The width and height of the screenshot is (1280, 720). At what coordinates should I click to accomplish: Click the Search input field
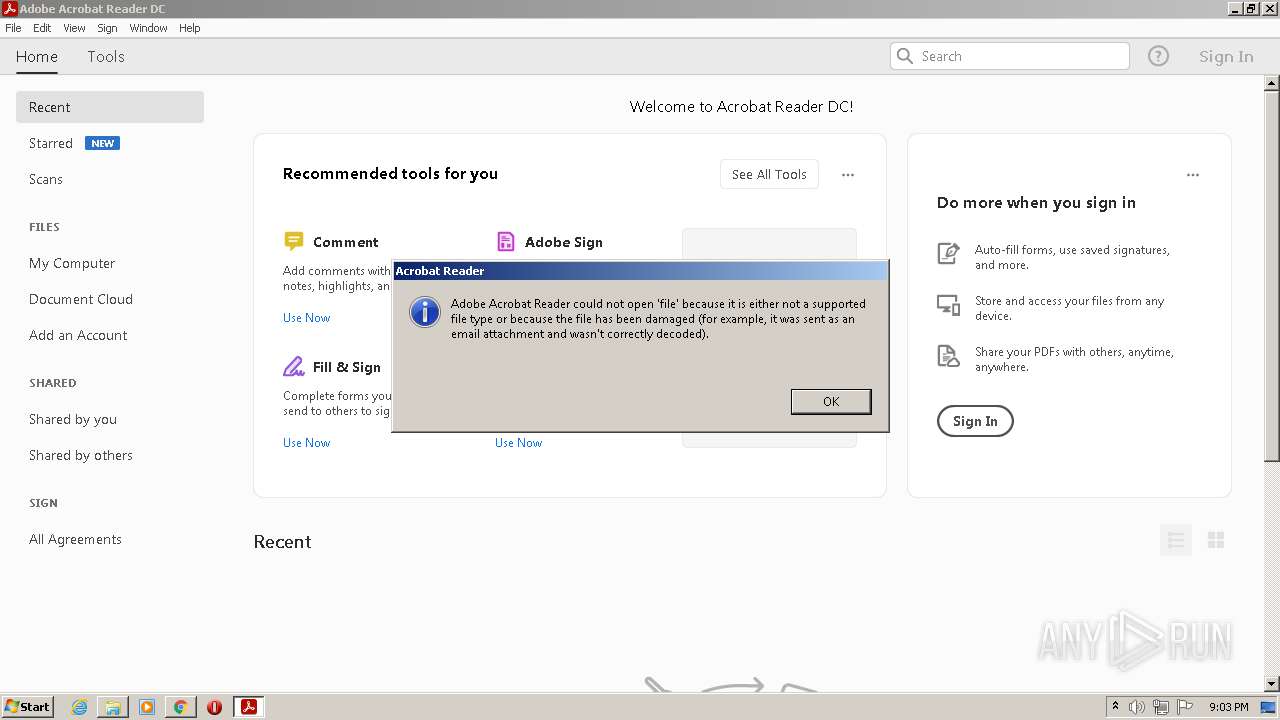(x=1010, y=56)
